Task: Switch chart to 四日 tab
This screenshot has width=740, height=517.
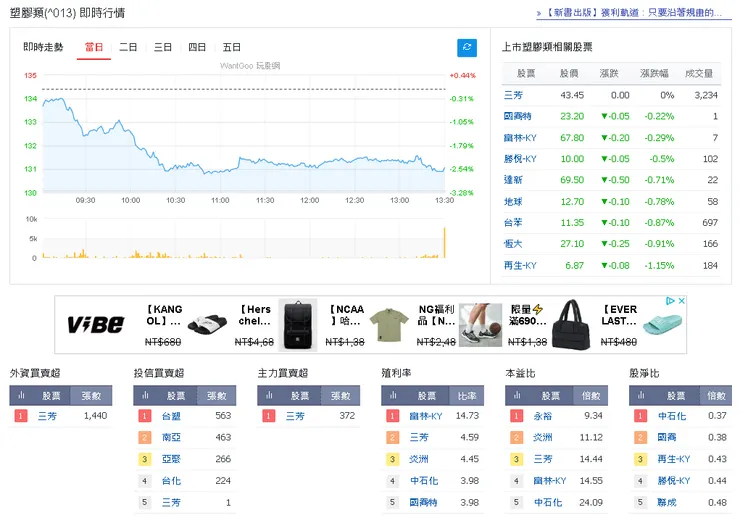Action: pyautogui.click(x=197, y=48)
